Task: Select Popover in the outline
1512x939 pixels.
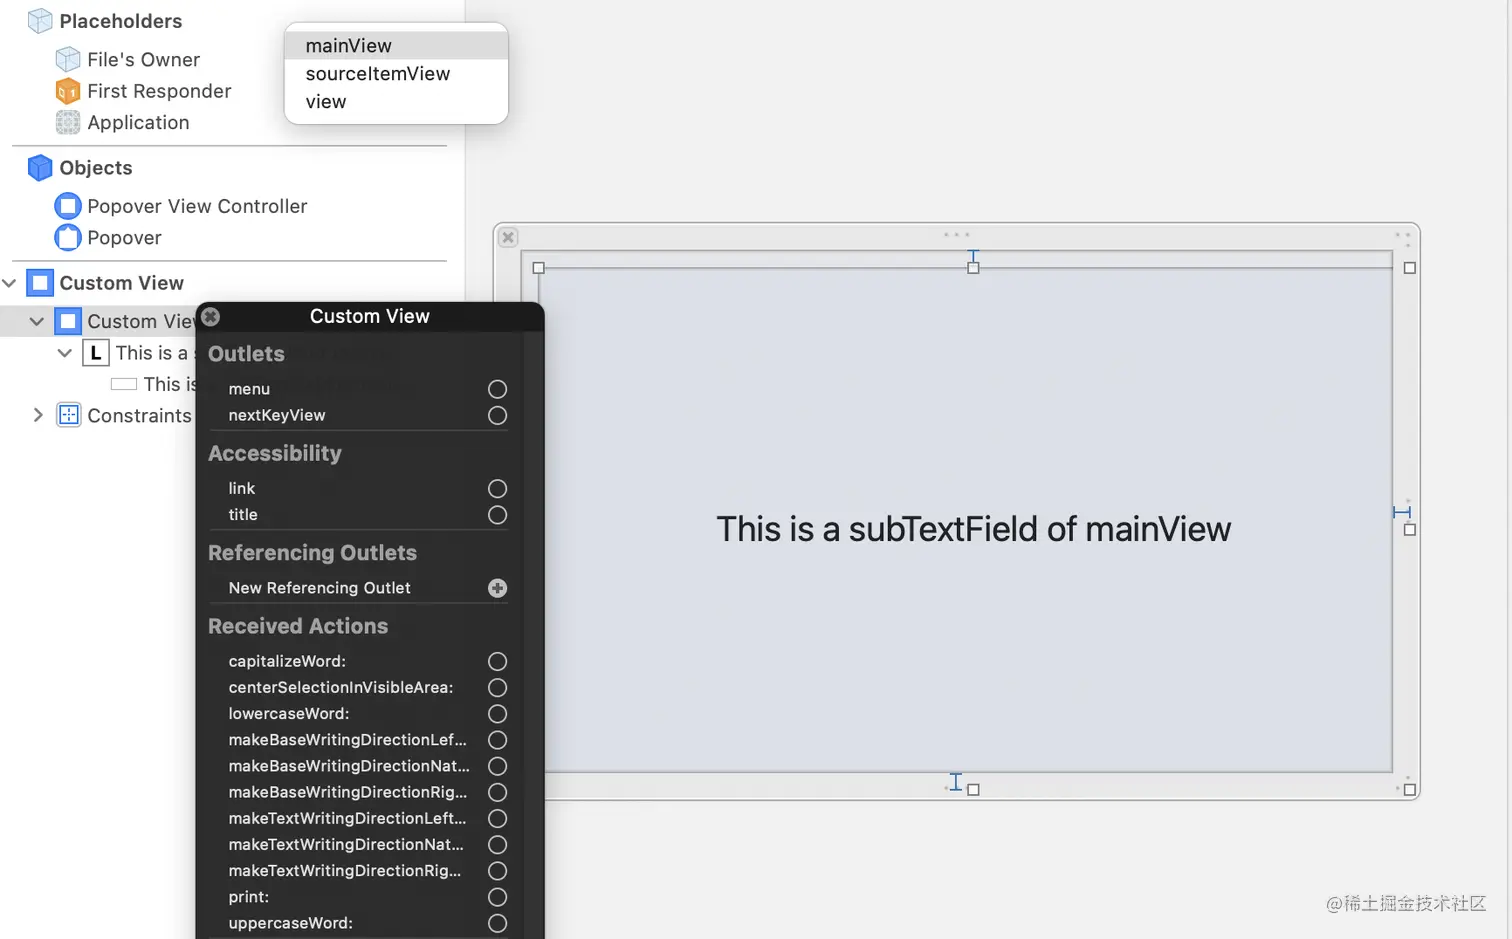Action: [124, 238]
